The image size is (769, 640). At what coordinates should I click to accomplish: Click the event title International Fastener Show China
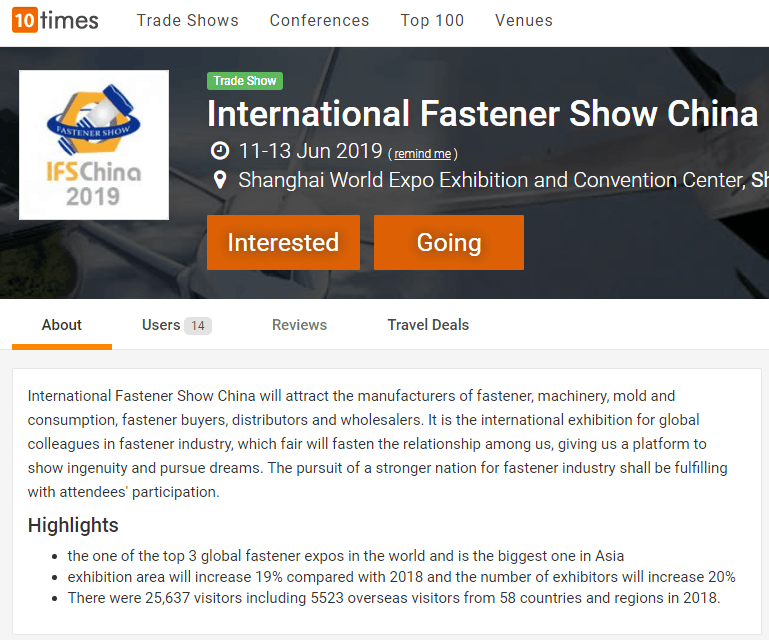(x=482, y=114)
